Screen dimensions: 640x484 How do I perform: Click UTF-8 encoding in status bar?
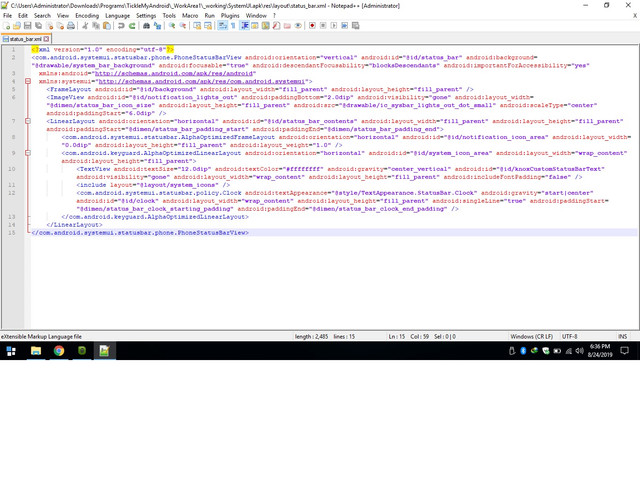point(569,337)
